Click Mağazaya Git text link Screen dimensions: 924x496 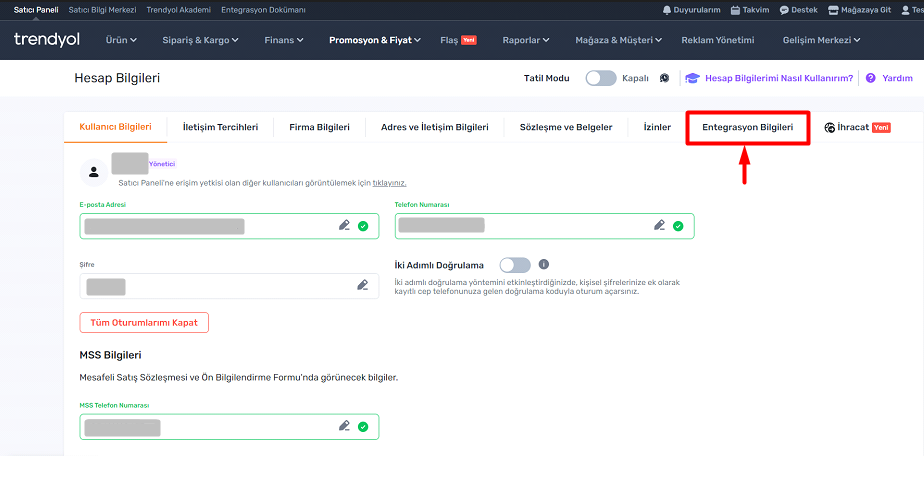[x=866, y=10]
